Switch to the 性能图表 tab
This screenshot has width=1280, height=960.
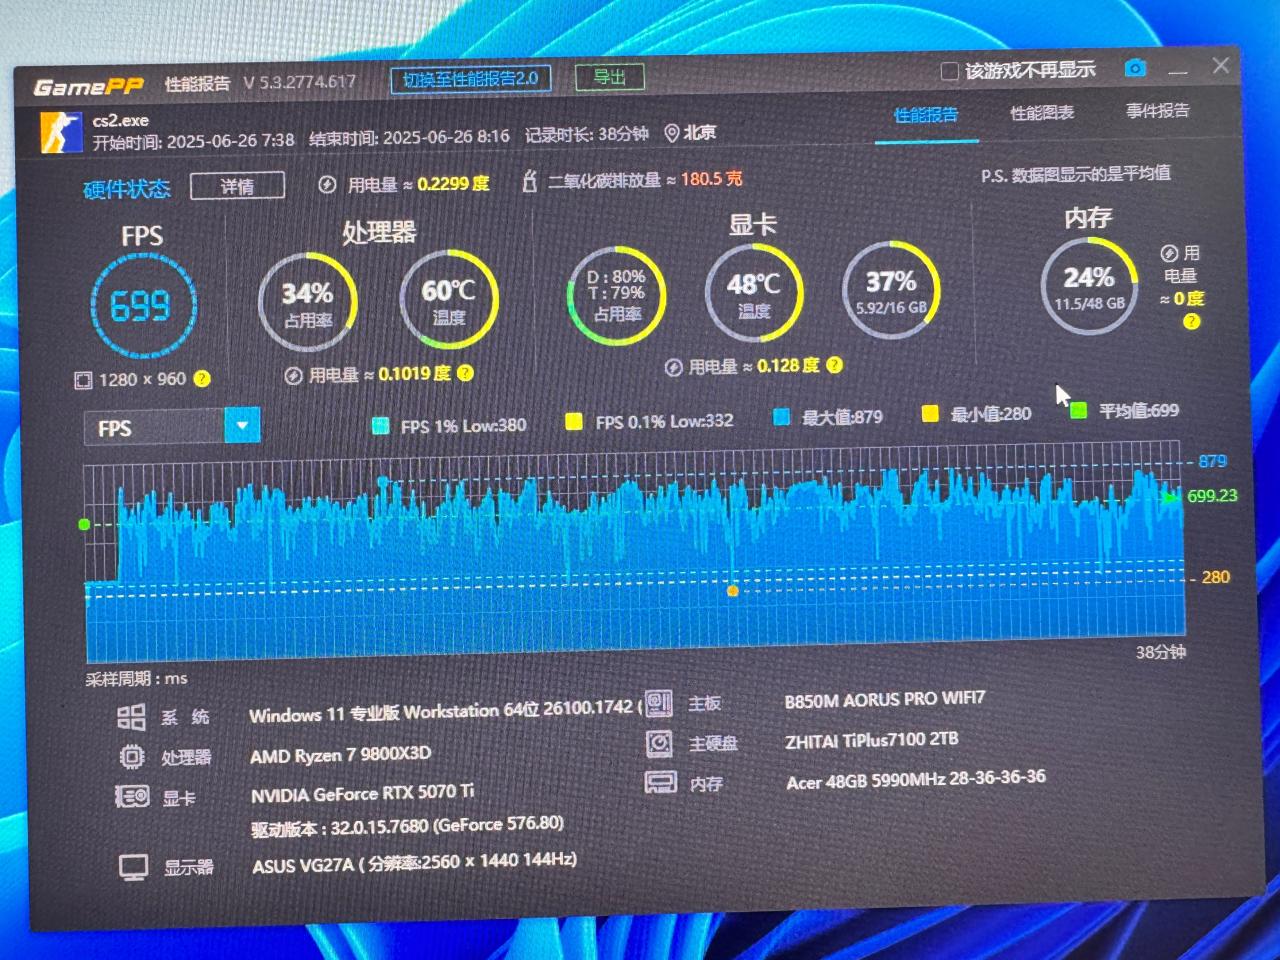click(1042, 113)
